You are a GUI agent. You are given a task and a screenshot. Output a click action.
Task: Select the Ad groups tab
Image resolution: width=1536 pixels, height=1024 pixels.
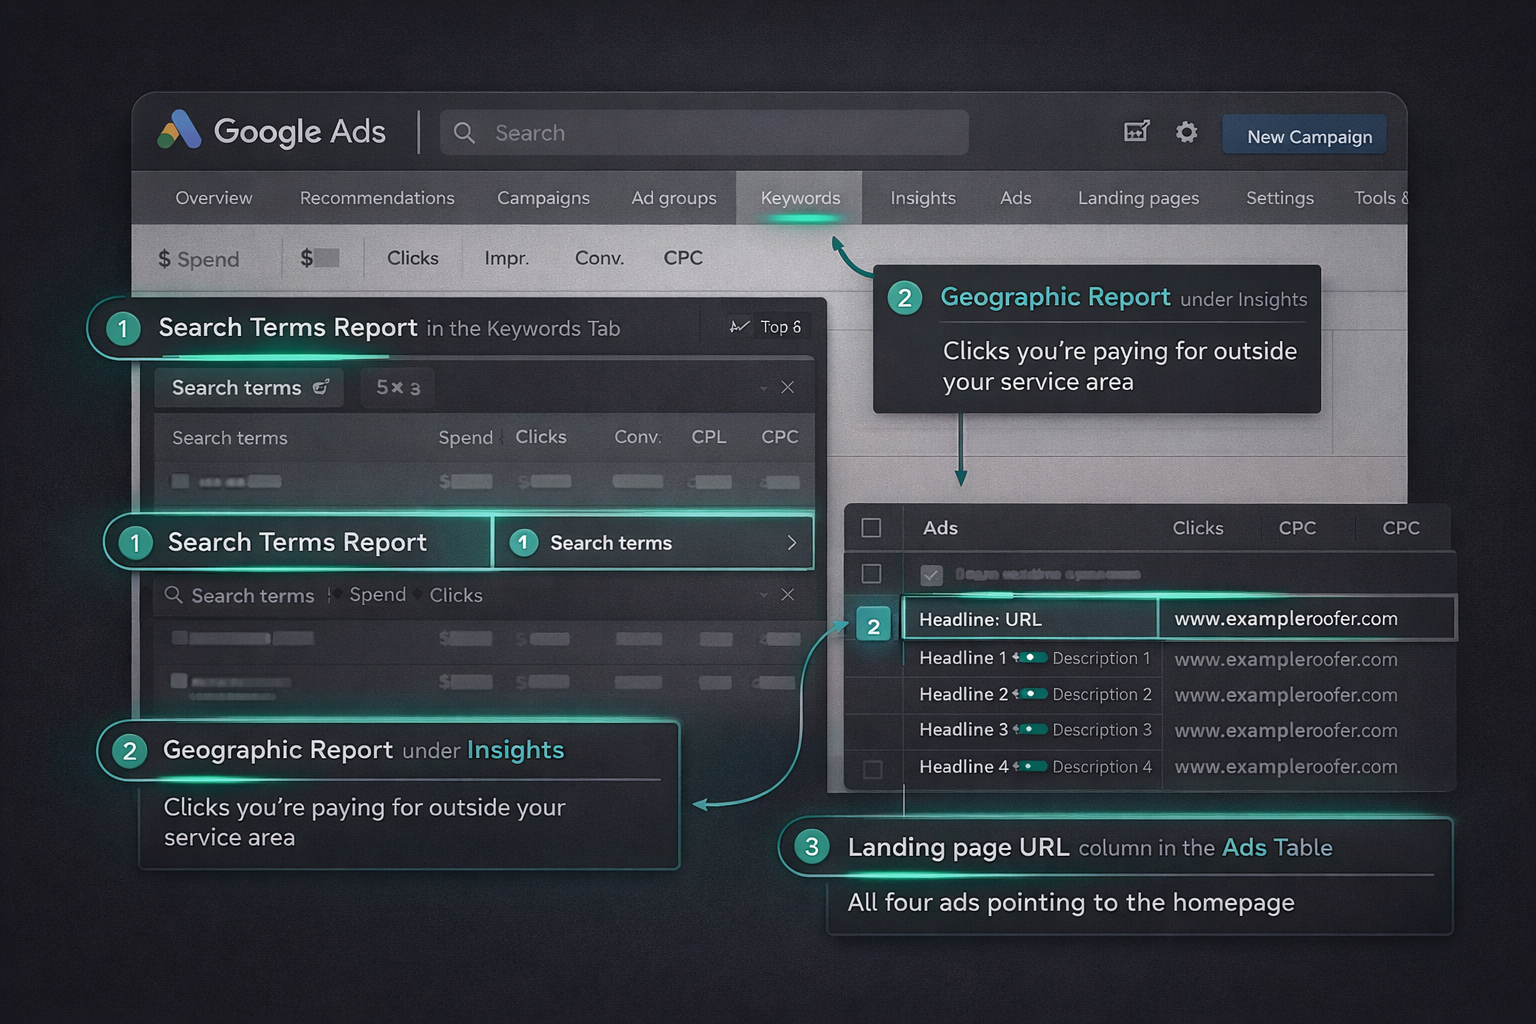(x=674, y=198)
